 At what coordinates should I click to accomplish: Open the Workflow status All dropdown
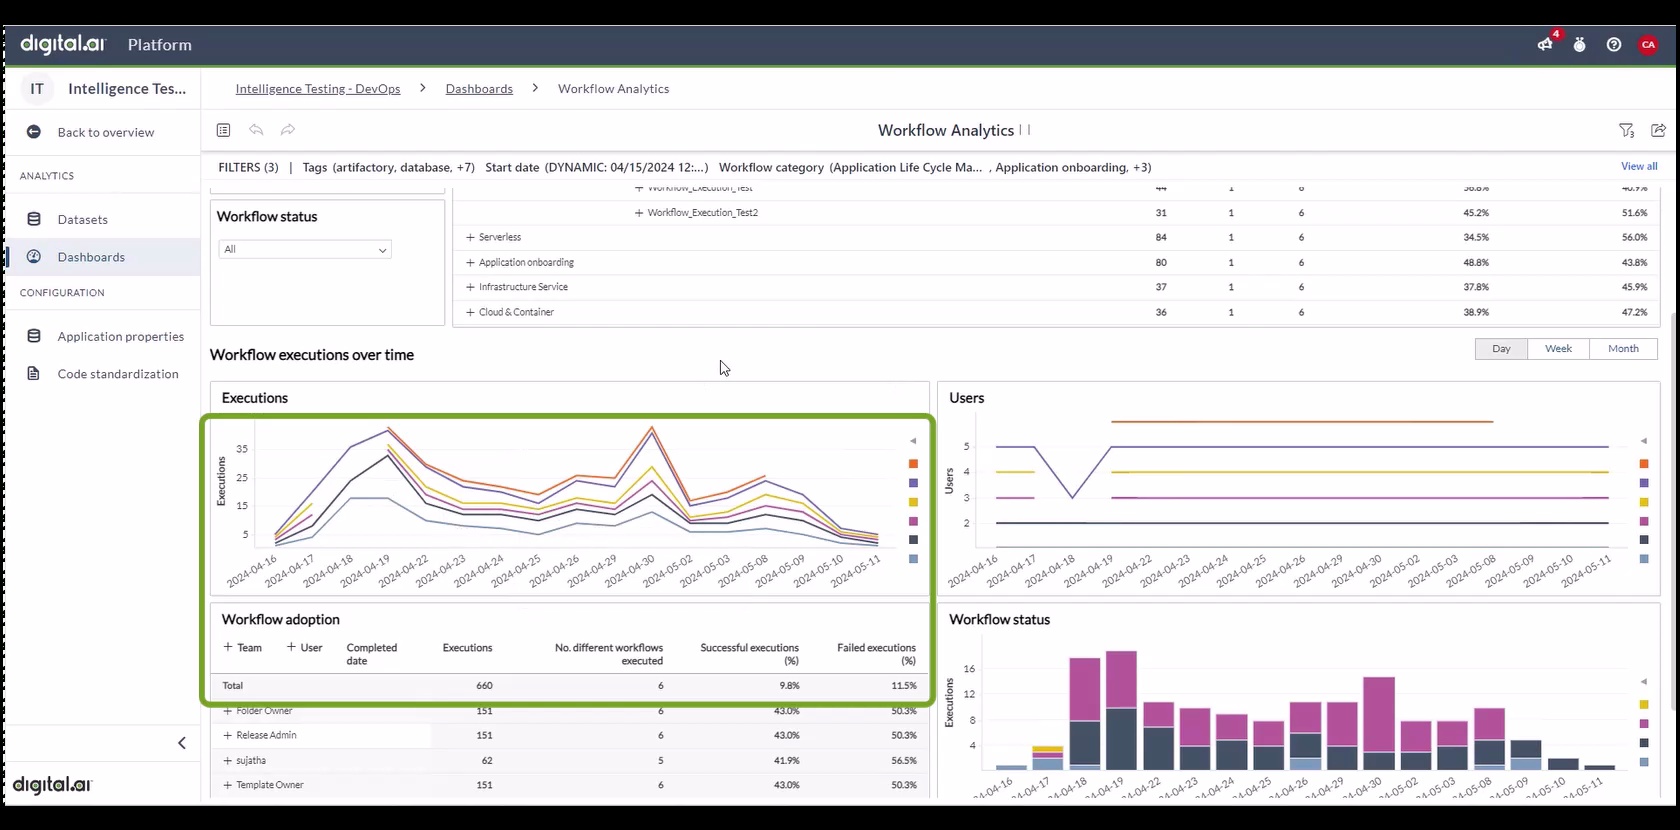pos(305,250)
